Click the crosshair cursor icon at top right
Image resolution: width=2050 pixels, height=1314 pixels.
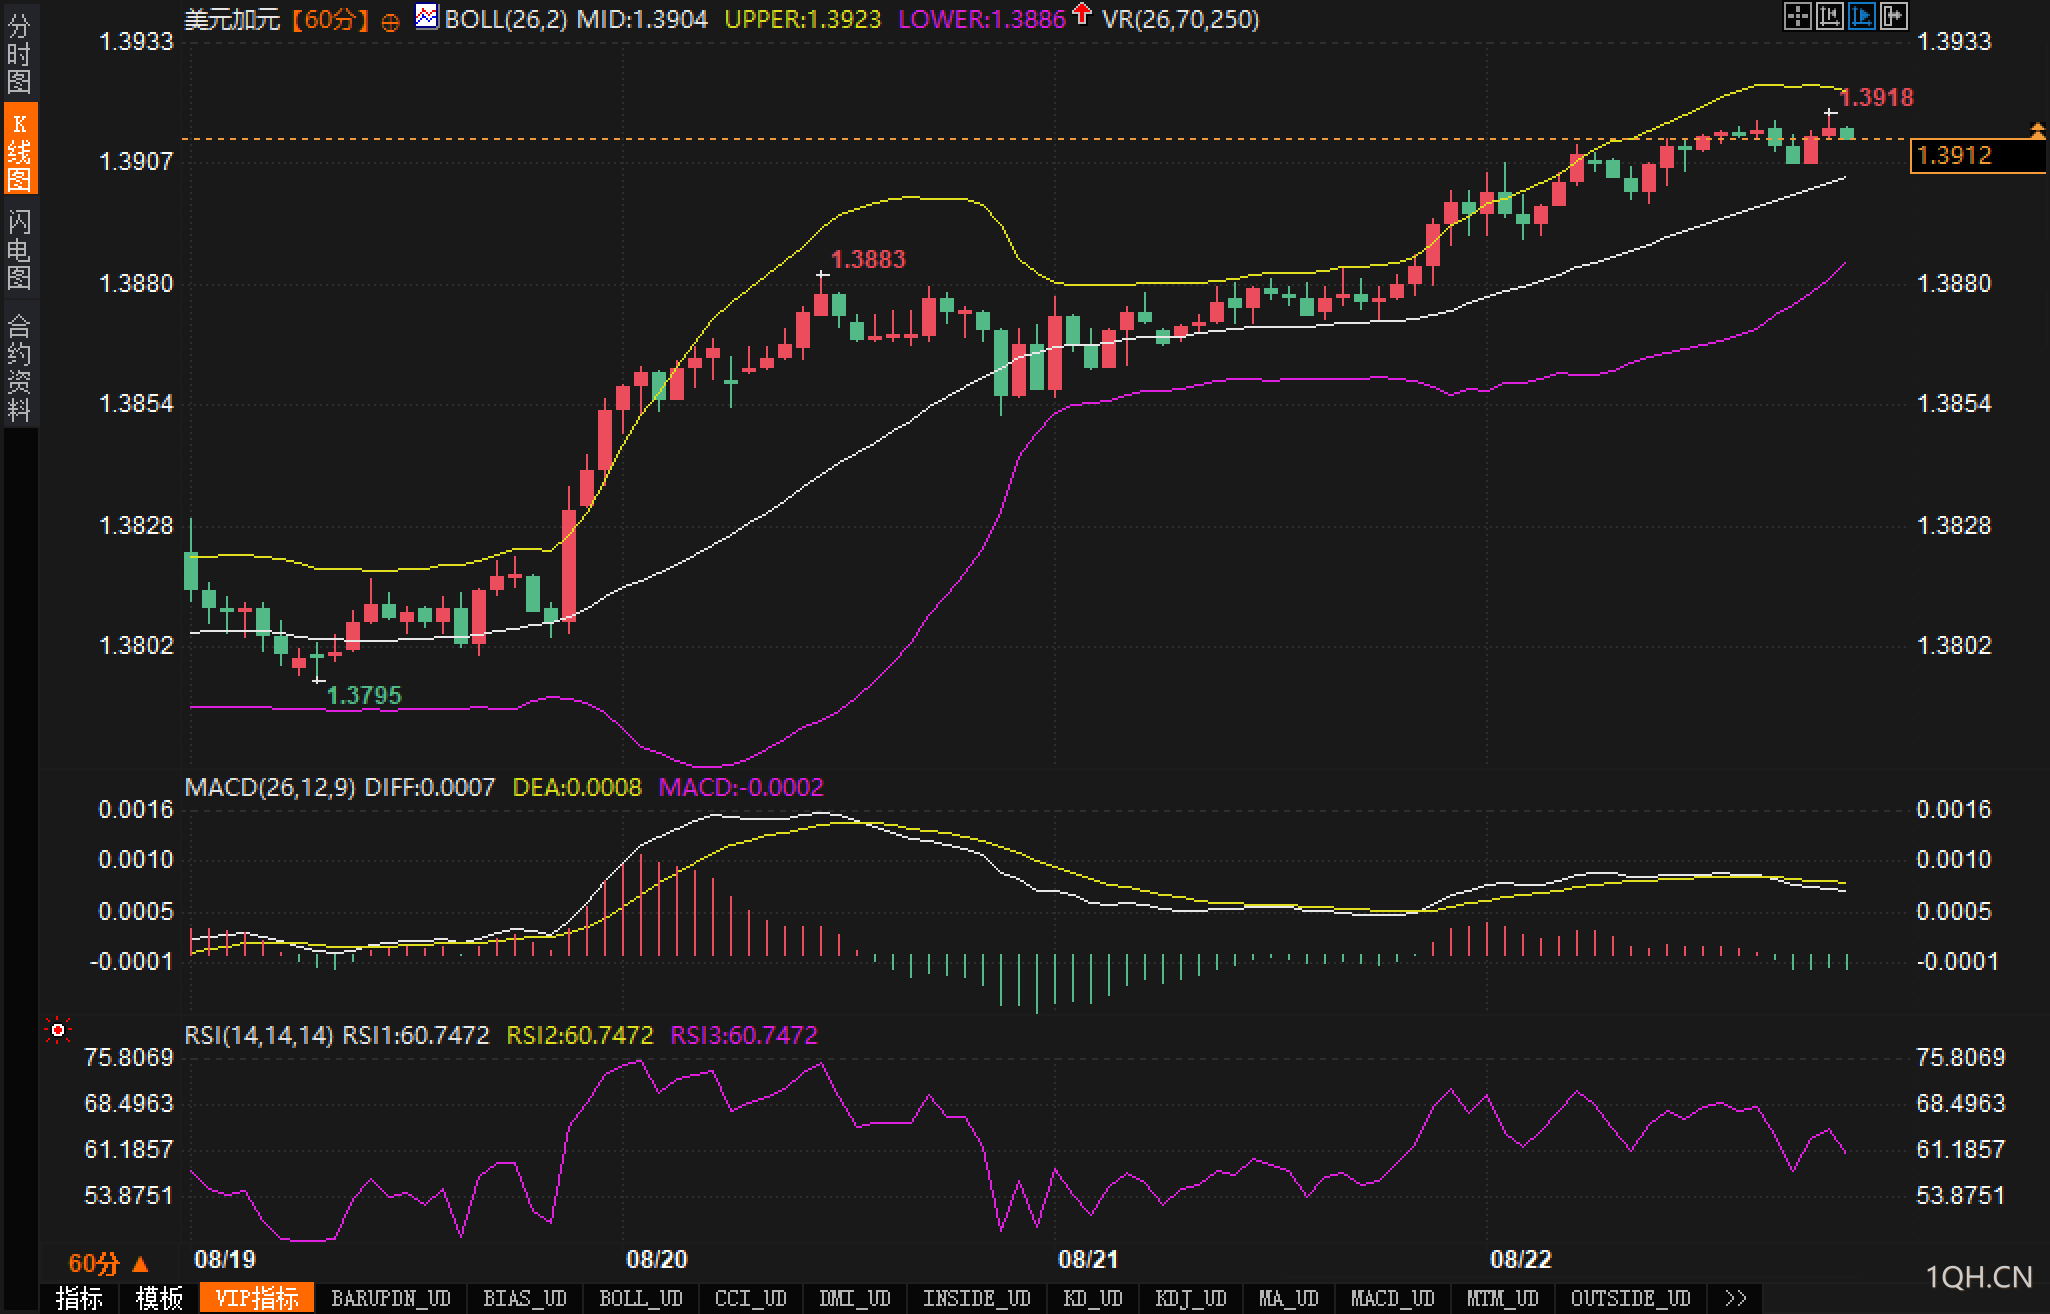click(x=1797, y=16)
